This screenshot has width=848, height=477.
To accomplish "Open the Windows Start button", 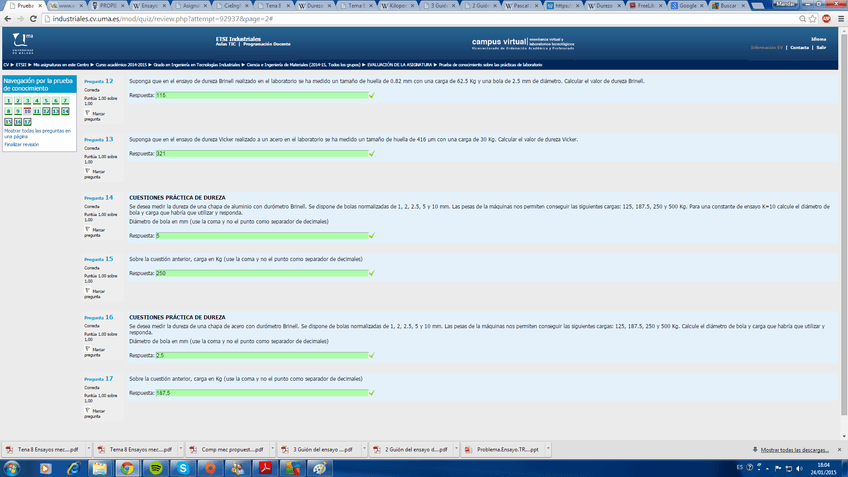I will (11, 468).
